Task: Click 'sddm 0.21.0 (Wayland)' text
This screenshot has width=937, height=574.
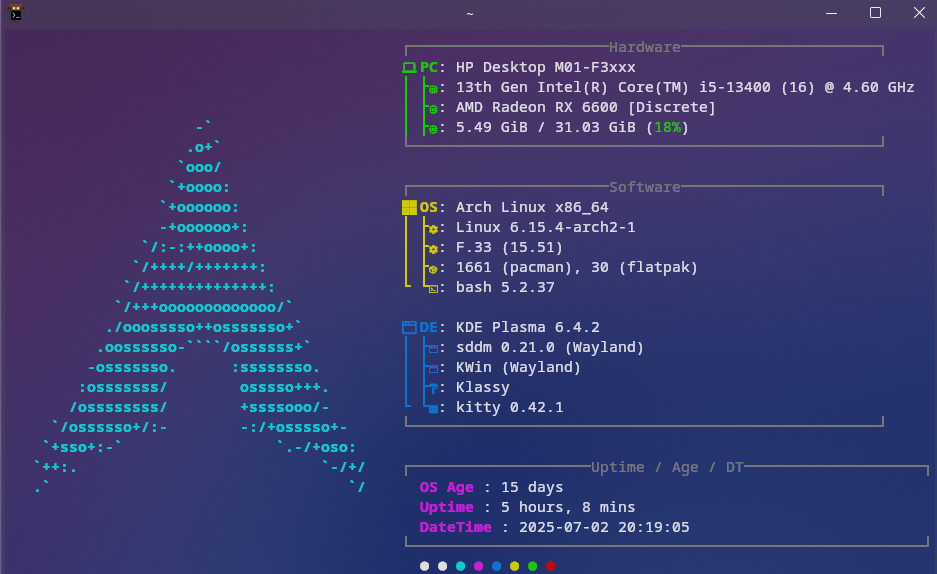Action: [550, 348]
